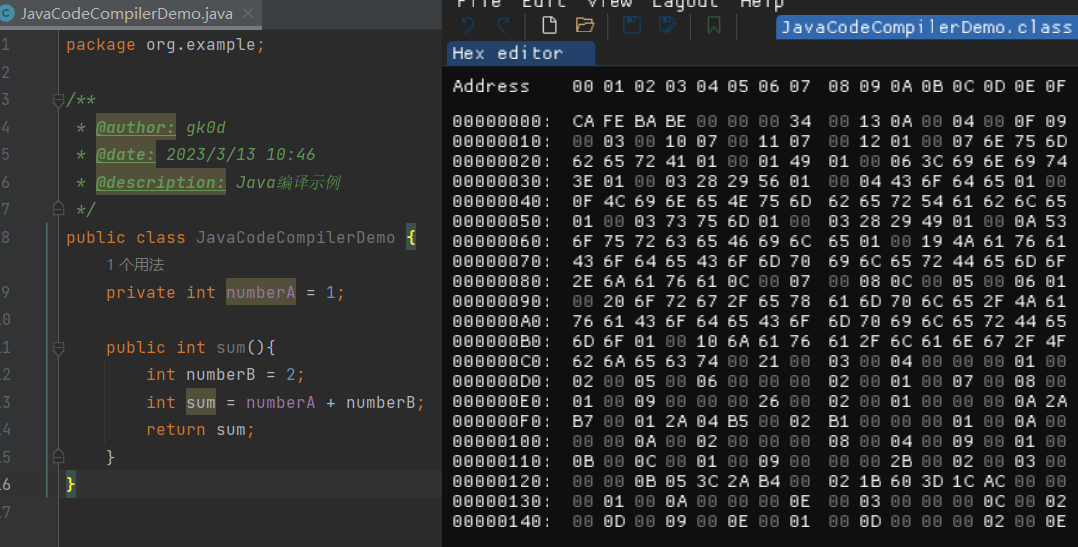1078x547 pixels.
Task: Click the Java class icon on editor tab
Action: click(7, 13)
